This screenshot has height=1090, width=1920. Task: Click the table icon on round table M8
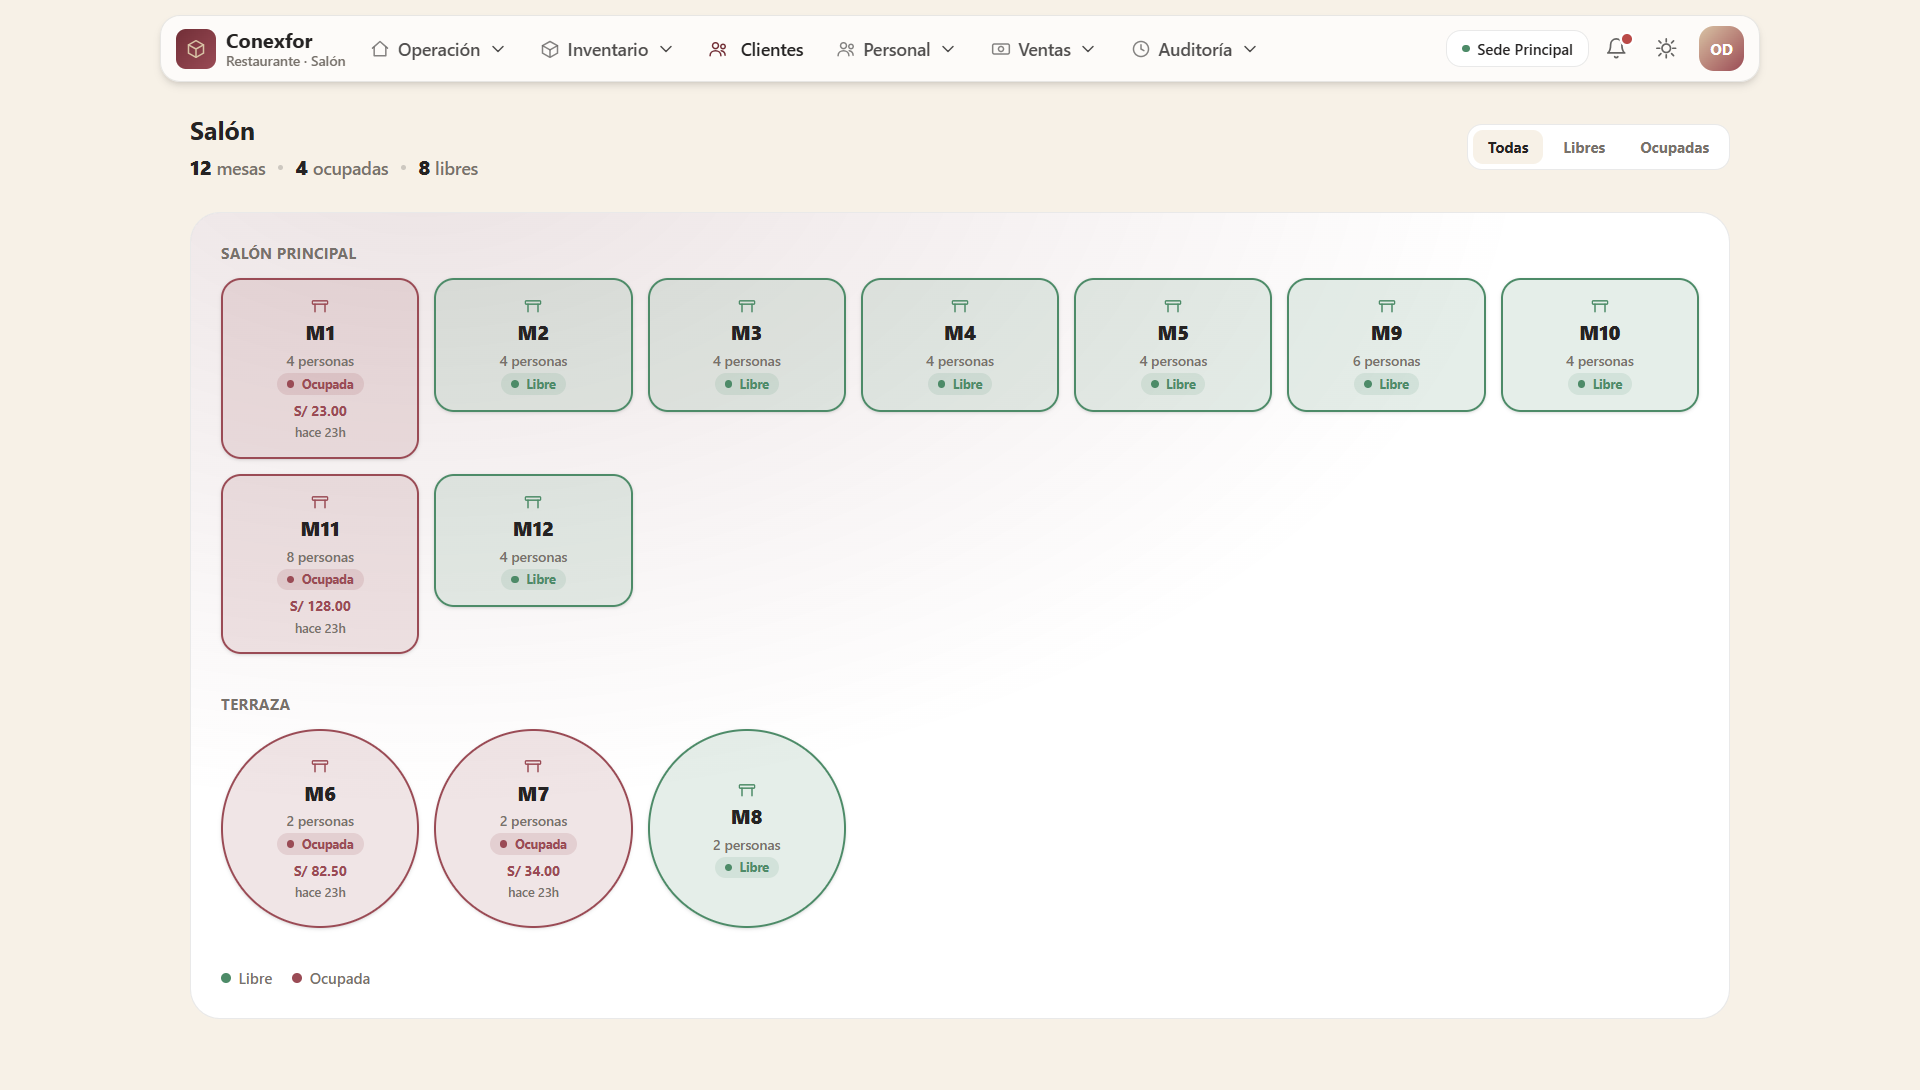coord(747,790)
